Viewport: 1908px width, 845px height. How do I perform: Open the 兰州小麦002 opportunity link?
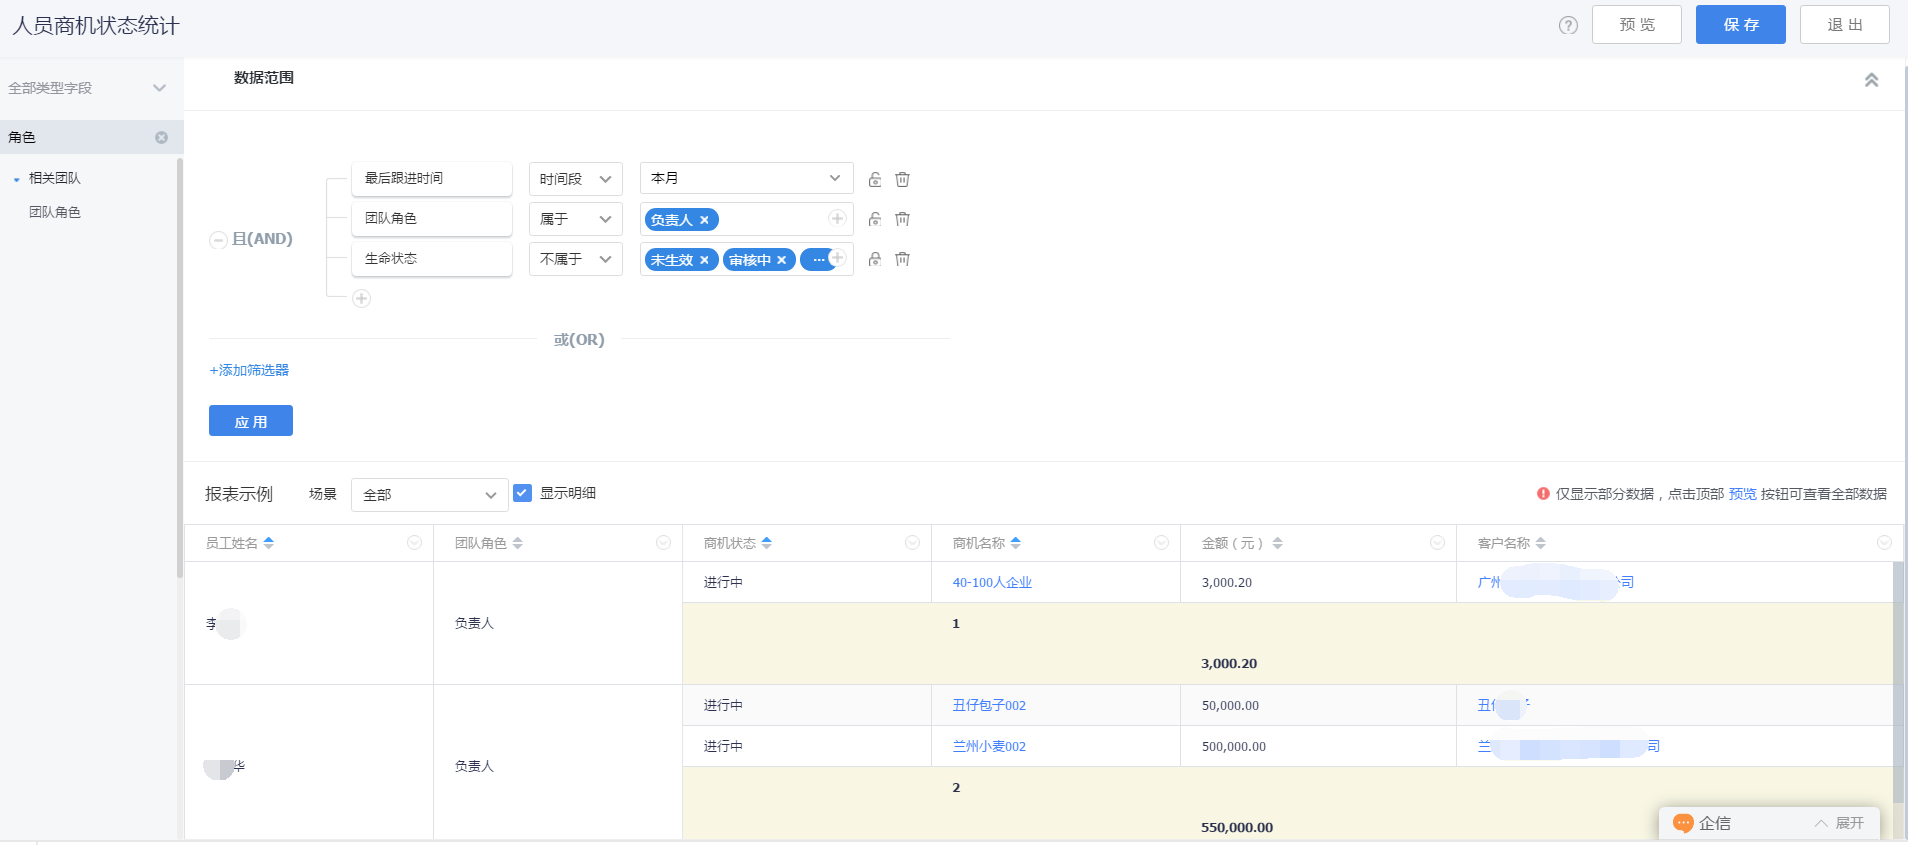(x=989, y=746)
